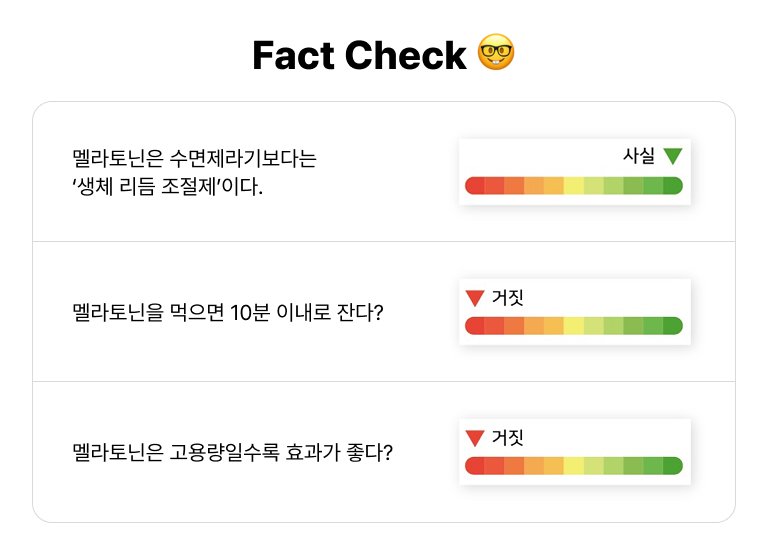Select the '고용량일수록 효과가 좋다?' question

pyautogui.click(x=232, y=452)
